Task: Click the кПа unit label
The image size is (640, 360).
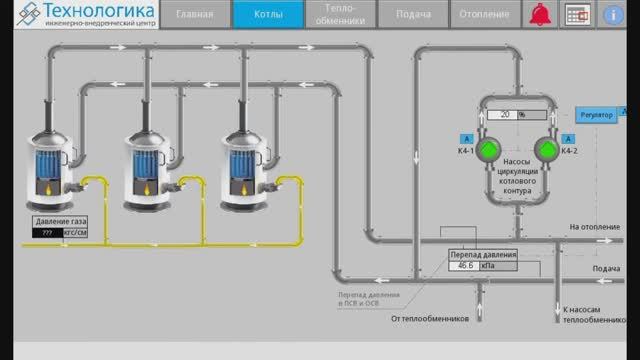Action: 488,266
